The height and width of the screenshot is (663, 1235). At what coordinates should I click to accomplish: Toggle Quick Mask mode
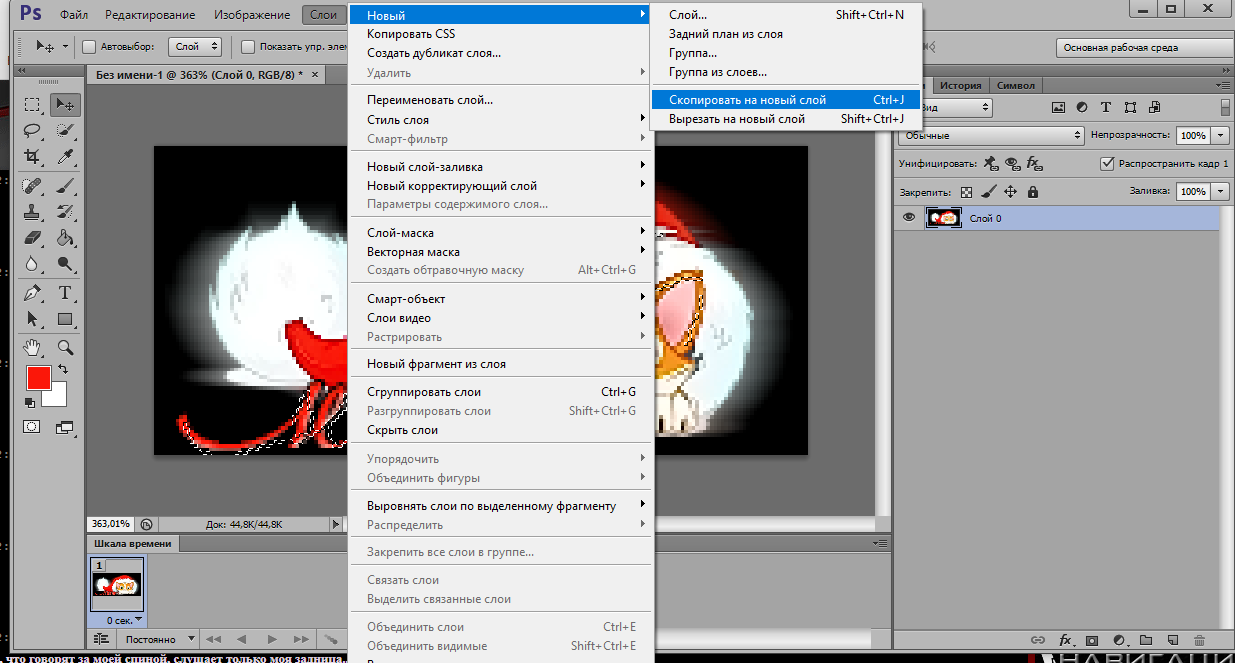pyautogui.click(x=31, y=427)
